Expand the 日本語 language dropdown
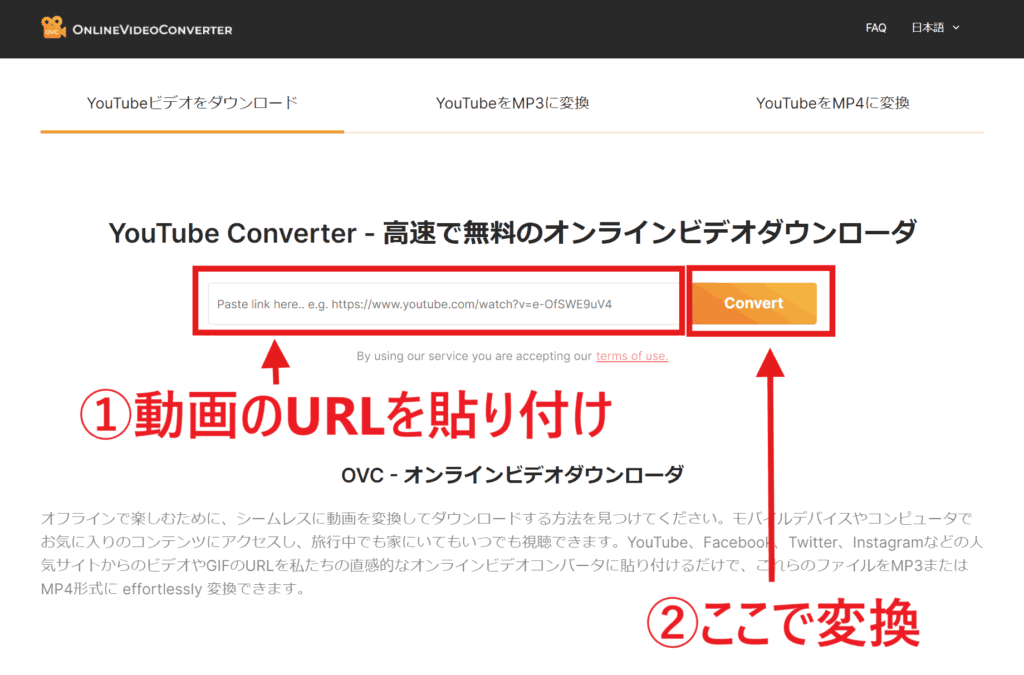The image size is (1024, 675). [935, 27]
